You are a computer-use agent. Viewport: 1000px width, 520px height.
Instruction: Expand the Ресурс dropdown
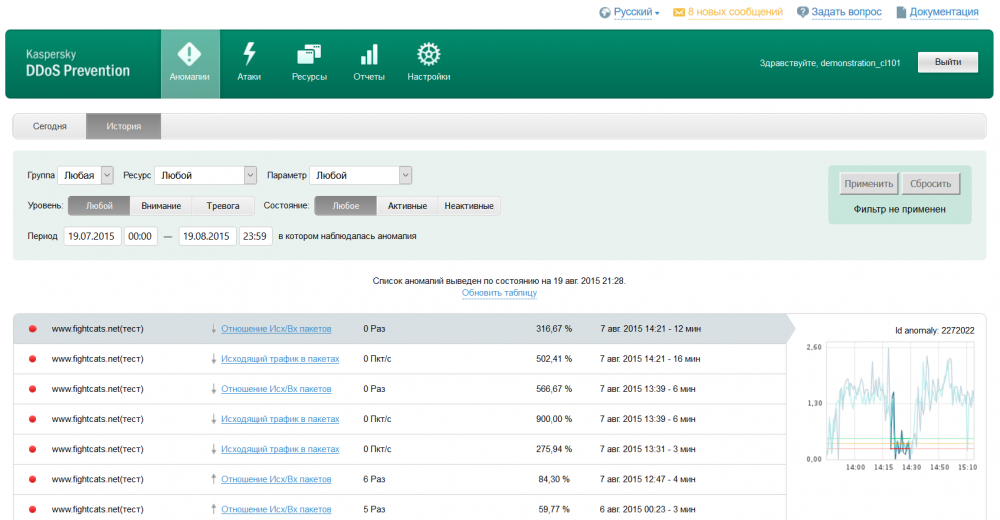click(x=250, y=175)
